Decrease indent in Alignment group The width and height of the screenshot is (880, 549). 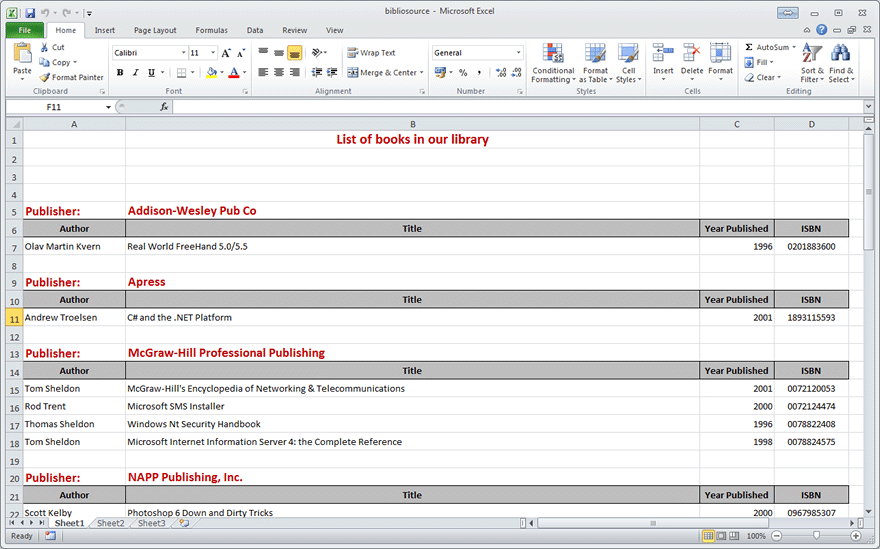(317, 72)
